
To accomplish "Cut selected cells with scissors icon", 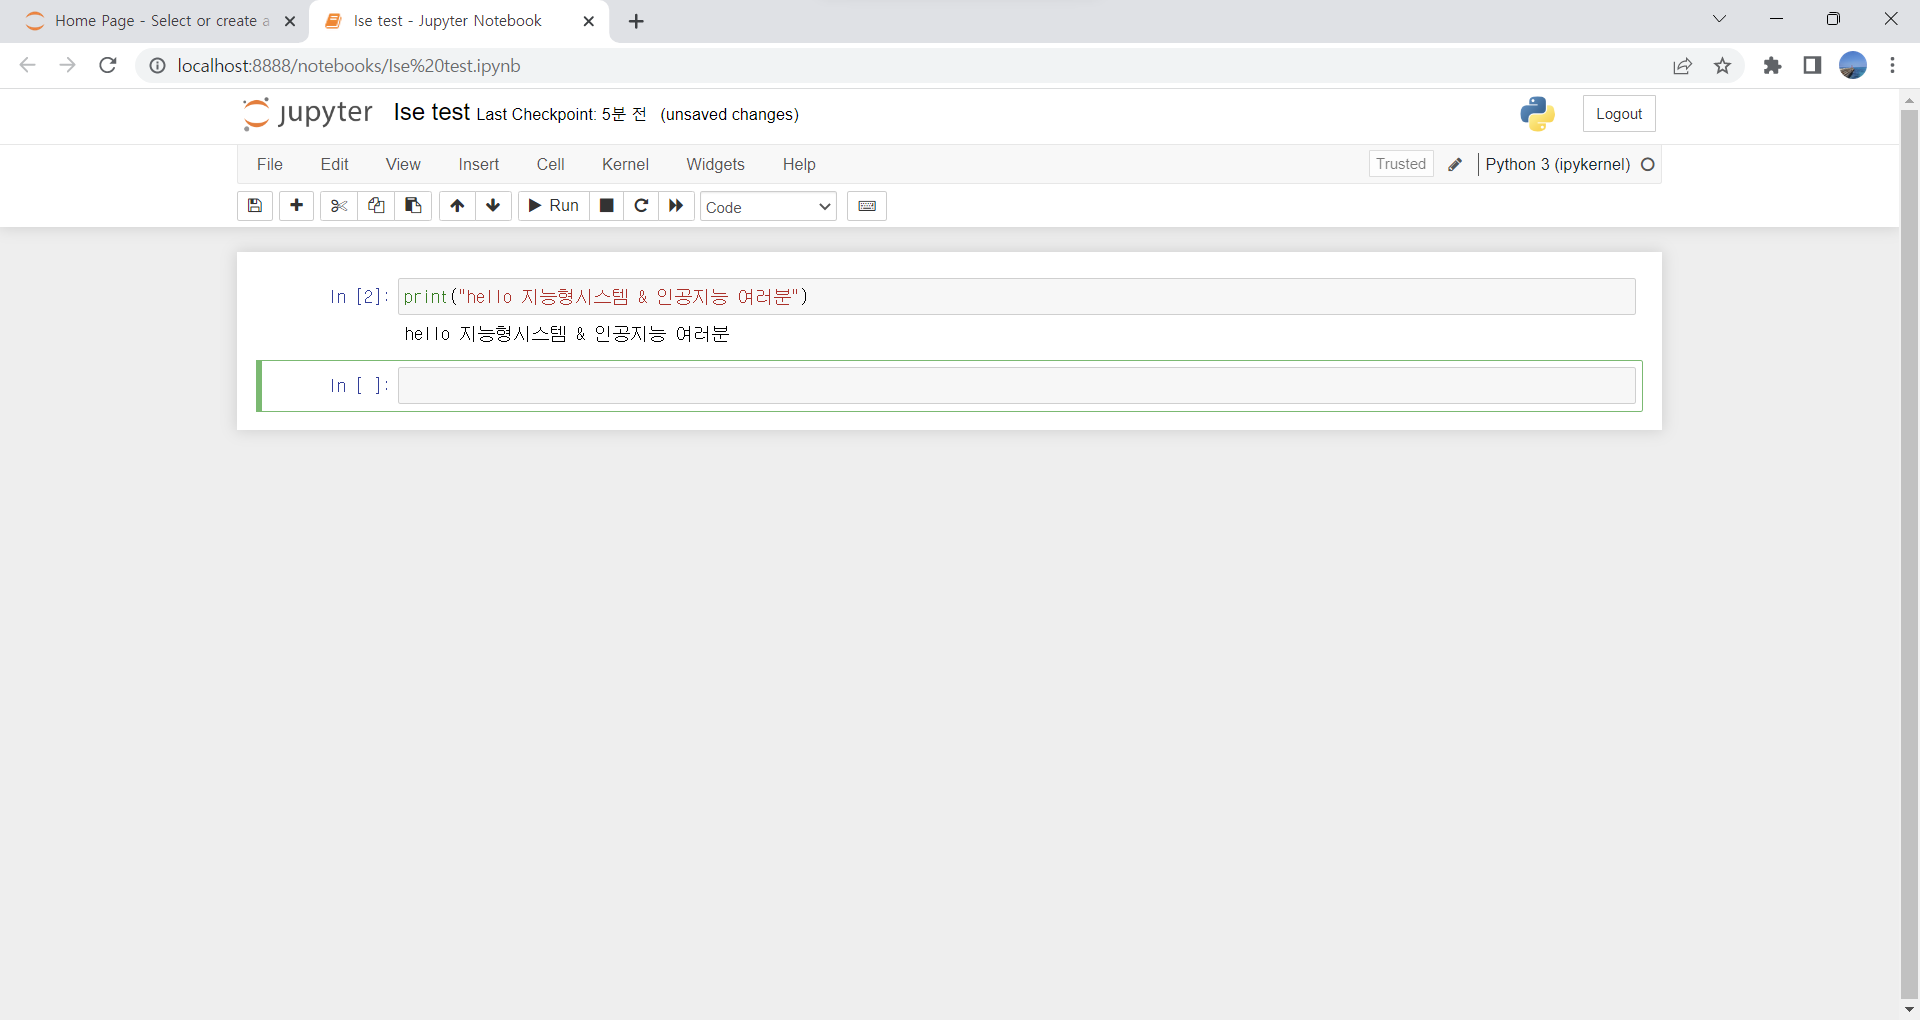I will (x=339, y=206).
